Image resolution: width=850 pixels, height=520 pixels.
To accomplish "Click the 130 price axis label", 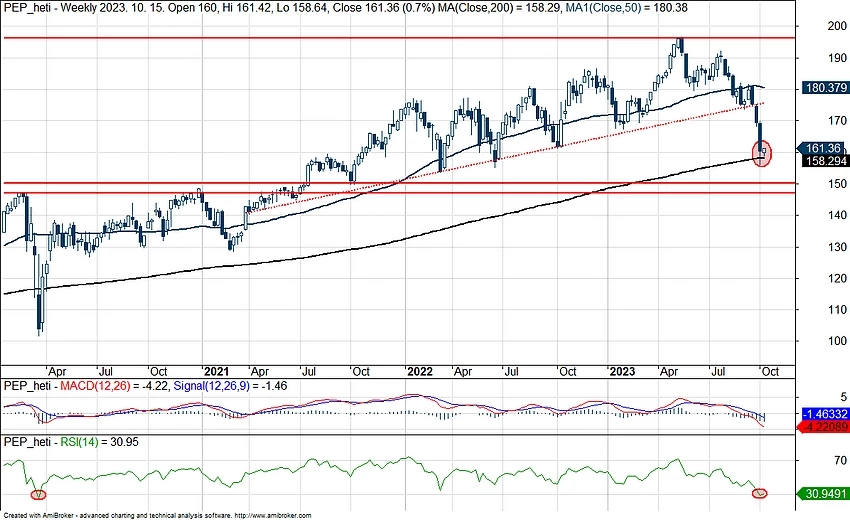I will coord(837,247).
